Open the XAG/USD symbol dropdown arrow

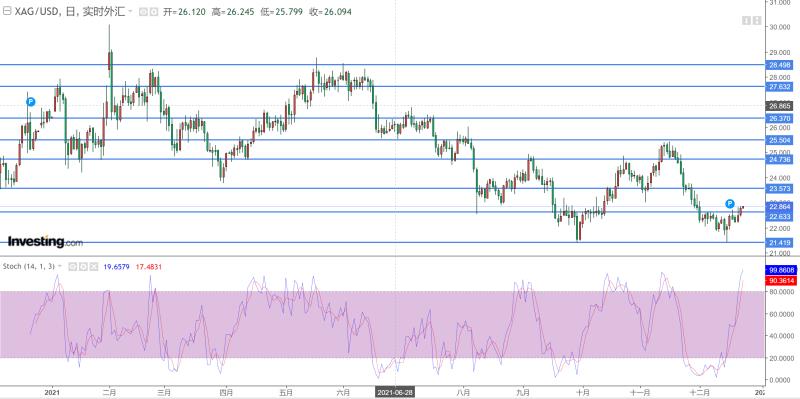click(131, 11)
